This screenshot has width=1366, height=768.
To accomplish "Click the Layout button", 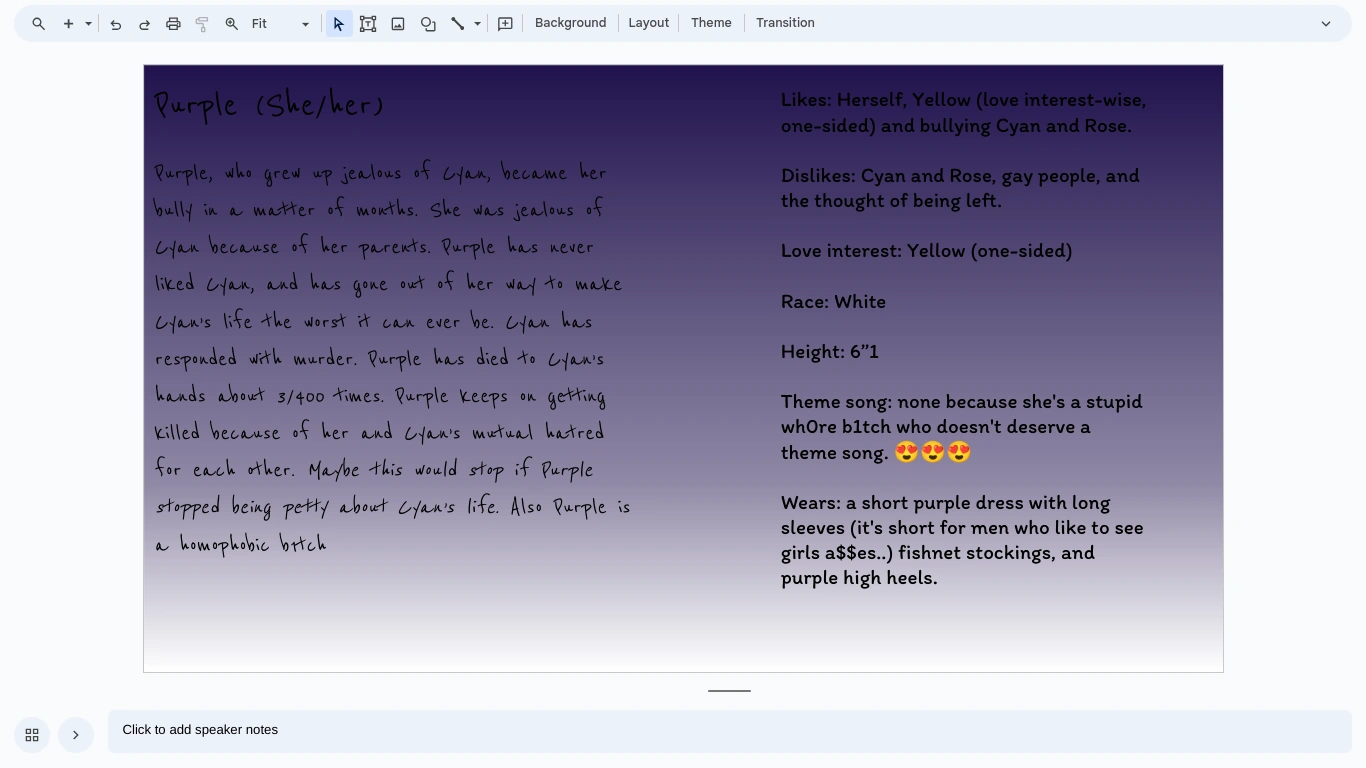I will coord(648,22).
